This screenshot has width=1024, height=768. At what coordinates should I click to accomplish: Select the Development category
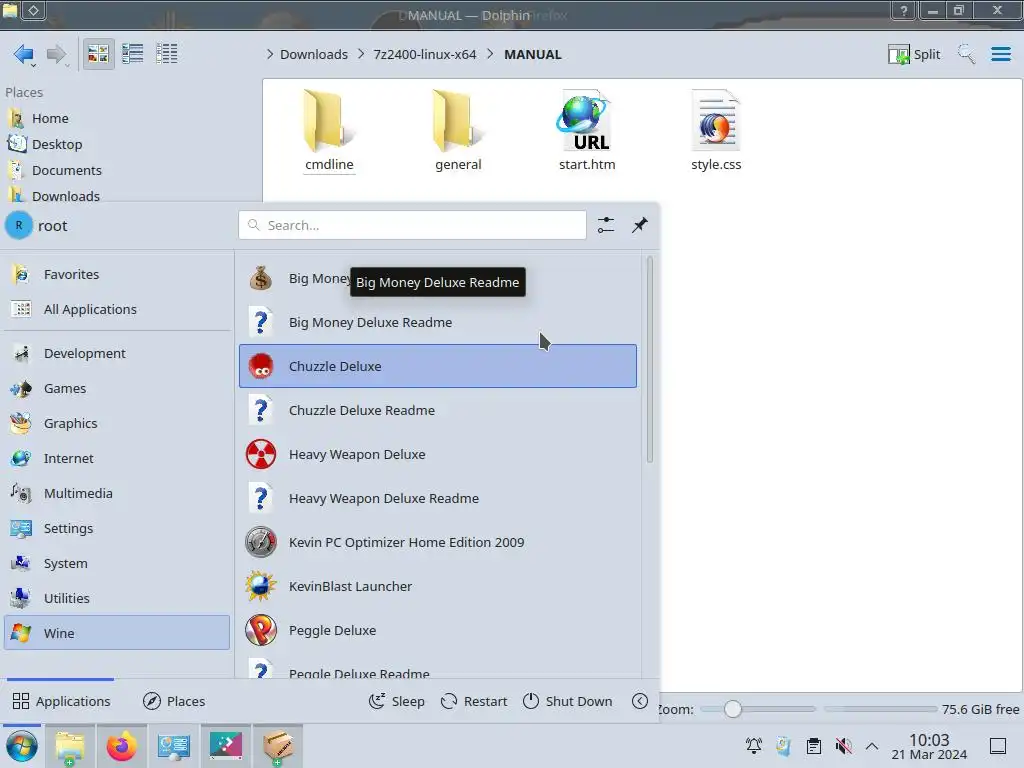click(x=117, y=353)
